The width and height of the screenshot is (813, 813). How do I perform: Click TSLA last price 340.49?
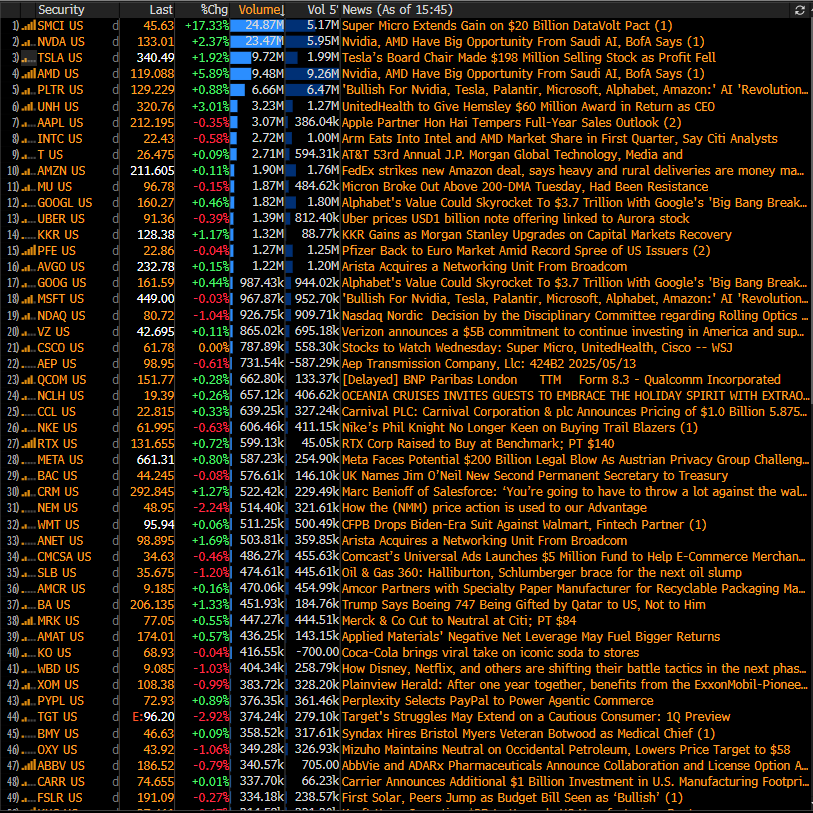(156, 58)
